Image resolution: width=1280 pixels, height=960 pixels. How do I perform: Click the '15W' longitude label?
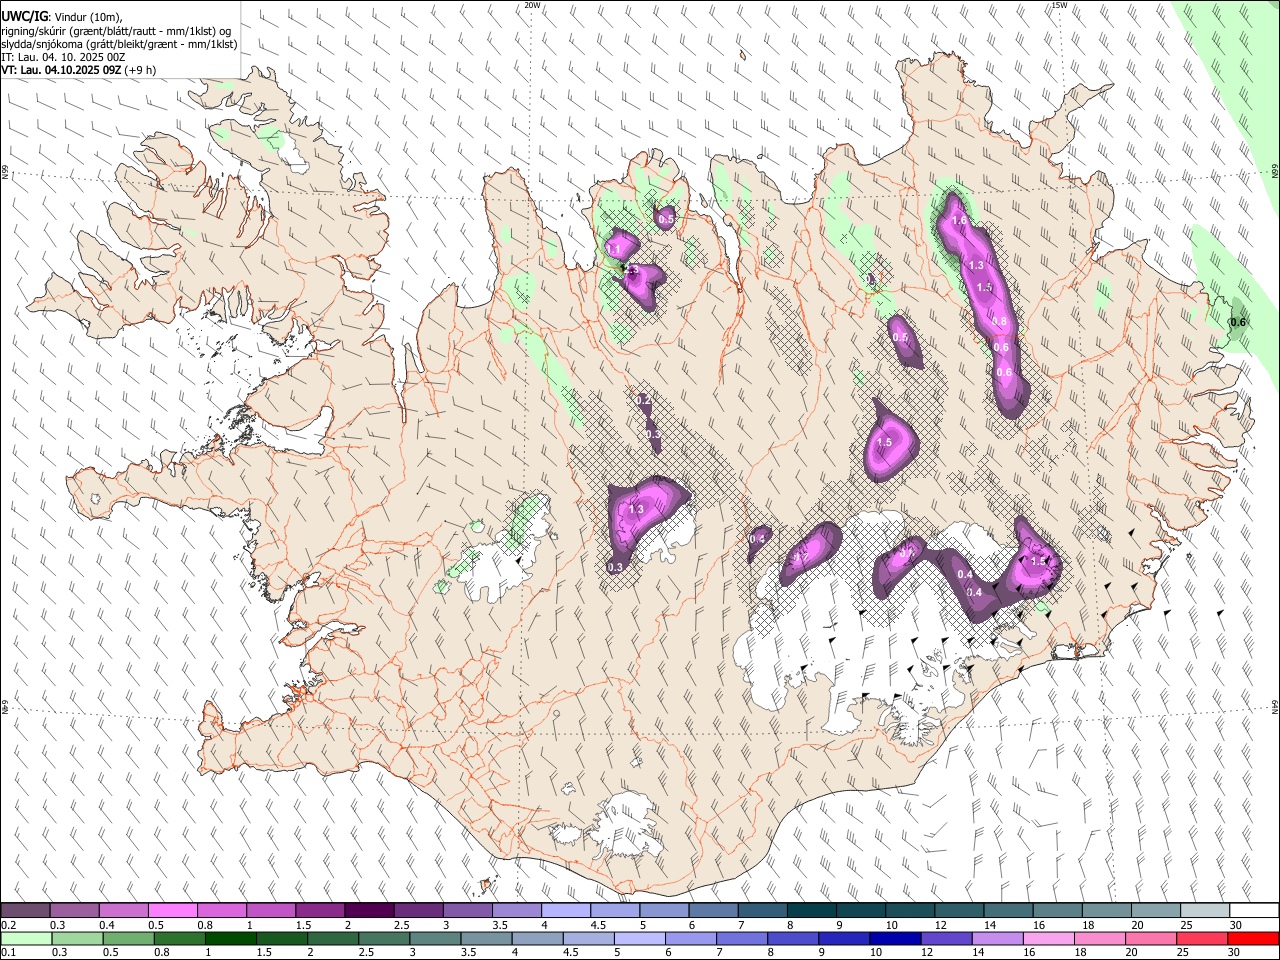pos(1059,5)
